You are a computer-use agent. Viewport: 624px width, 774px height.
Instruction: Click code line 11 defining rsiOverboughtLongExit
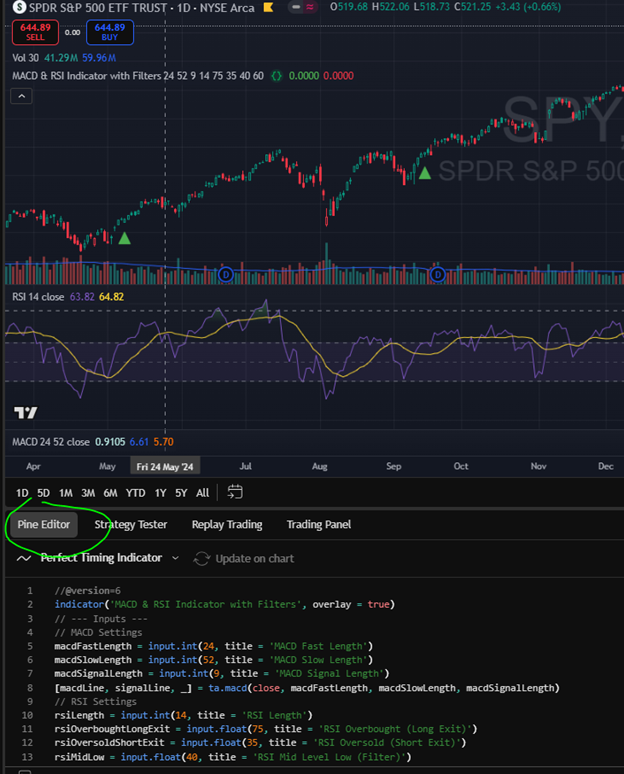point(266,729)
